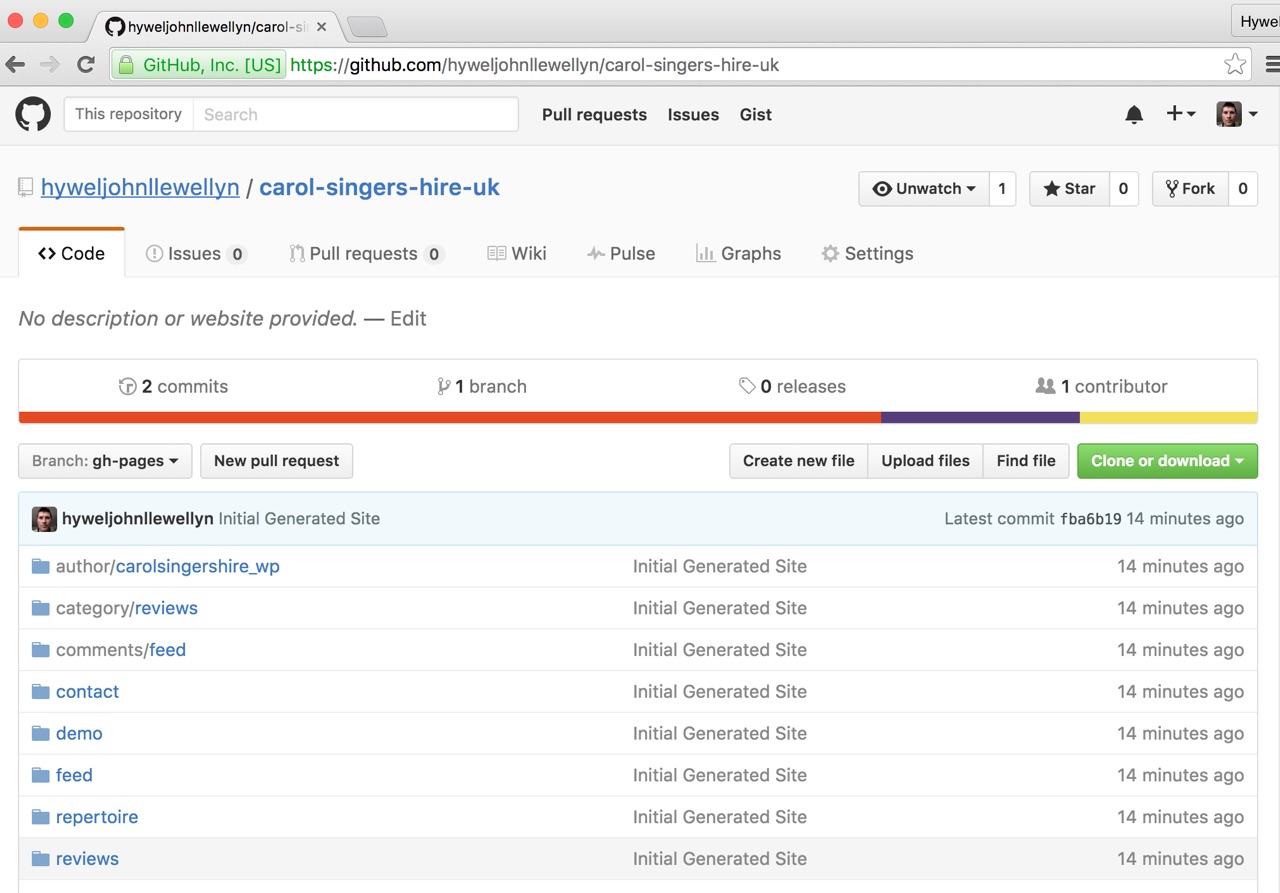Click the repository book icon

coord(26,187)
